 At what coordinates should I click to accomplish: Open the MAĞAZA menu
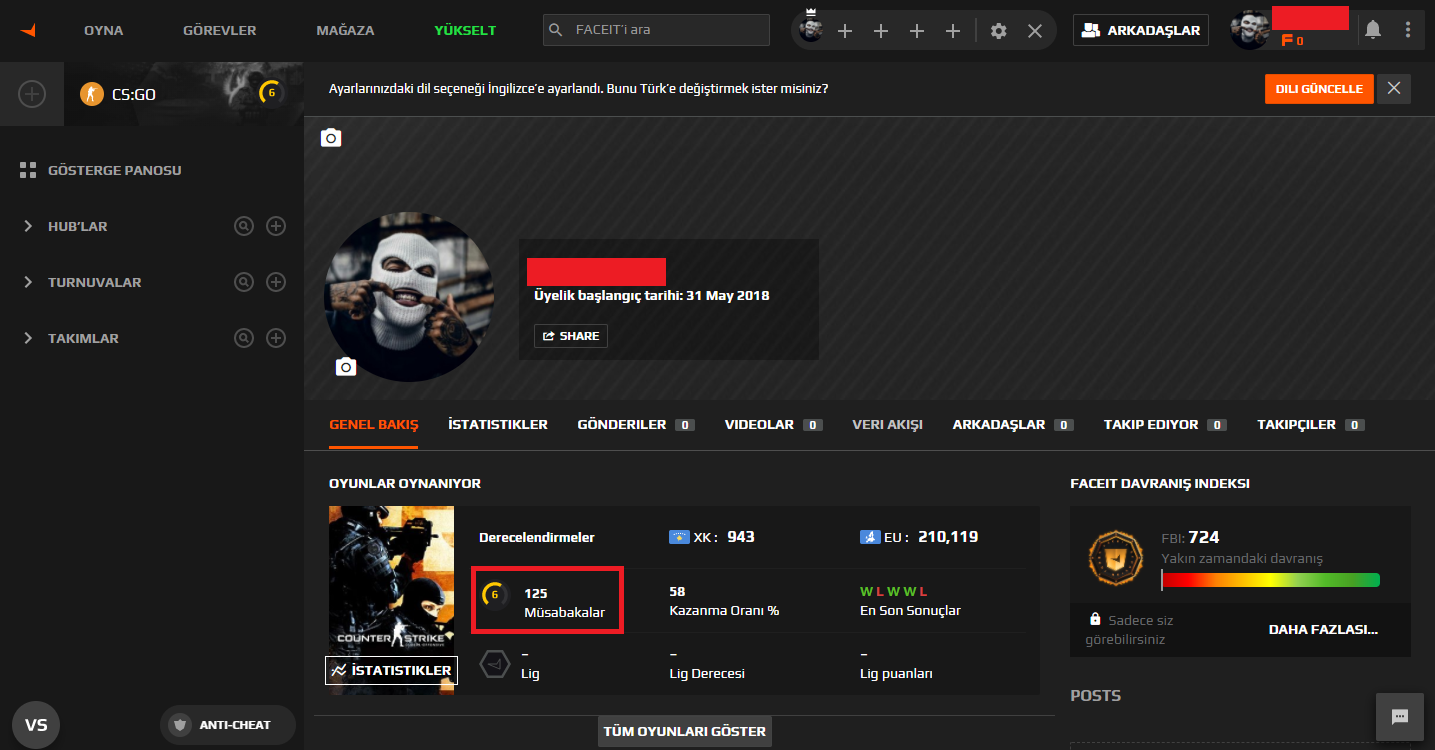[x=345, y=30]
